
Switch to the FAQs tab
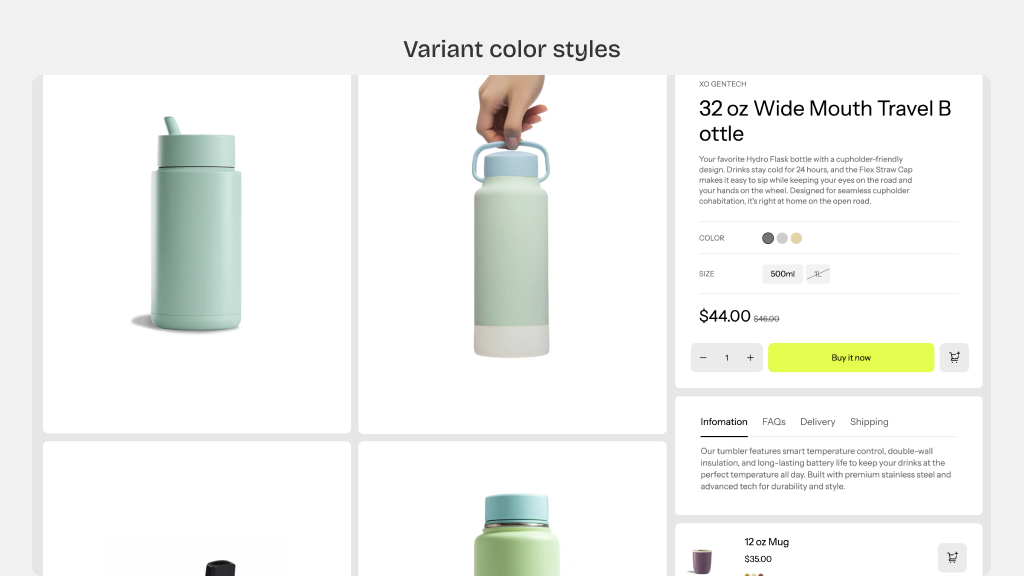774,422
